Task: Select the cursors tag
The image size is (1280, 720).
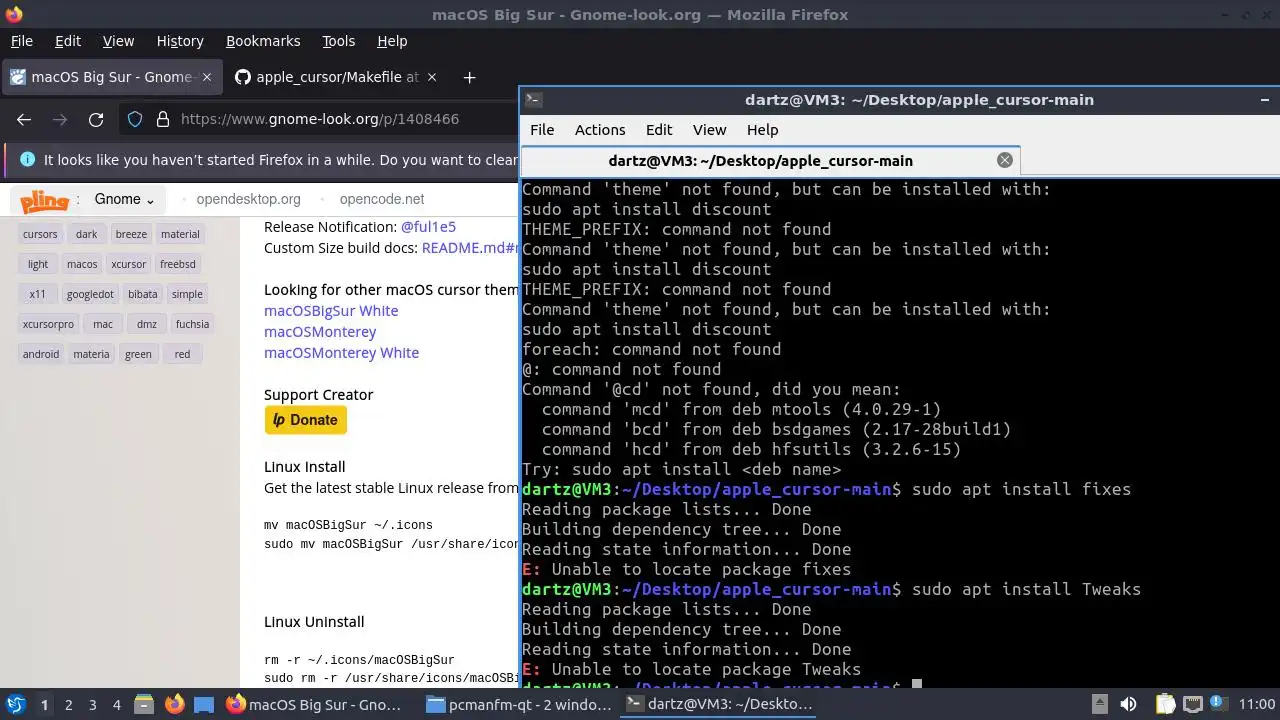Action: tap(40, 234)
